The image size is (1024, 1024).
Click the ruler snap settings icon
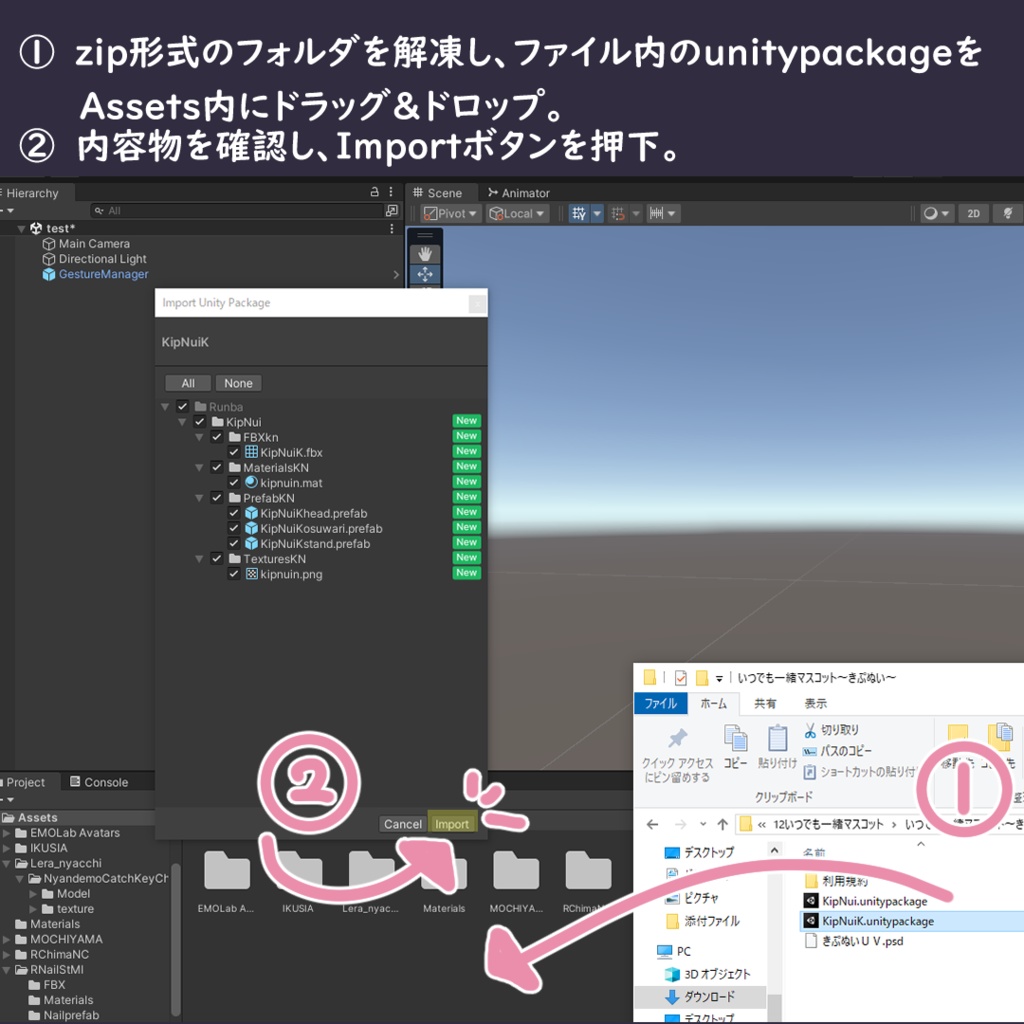point(657,213)
